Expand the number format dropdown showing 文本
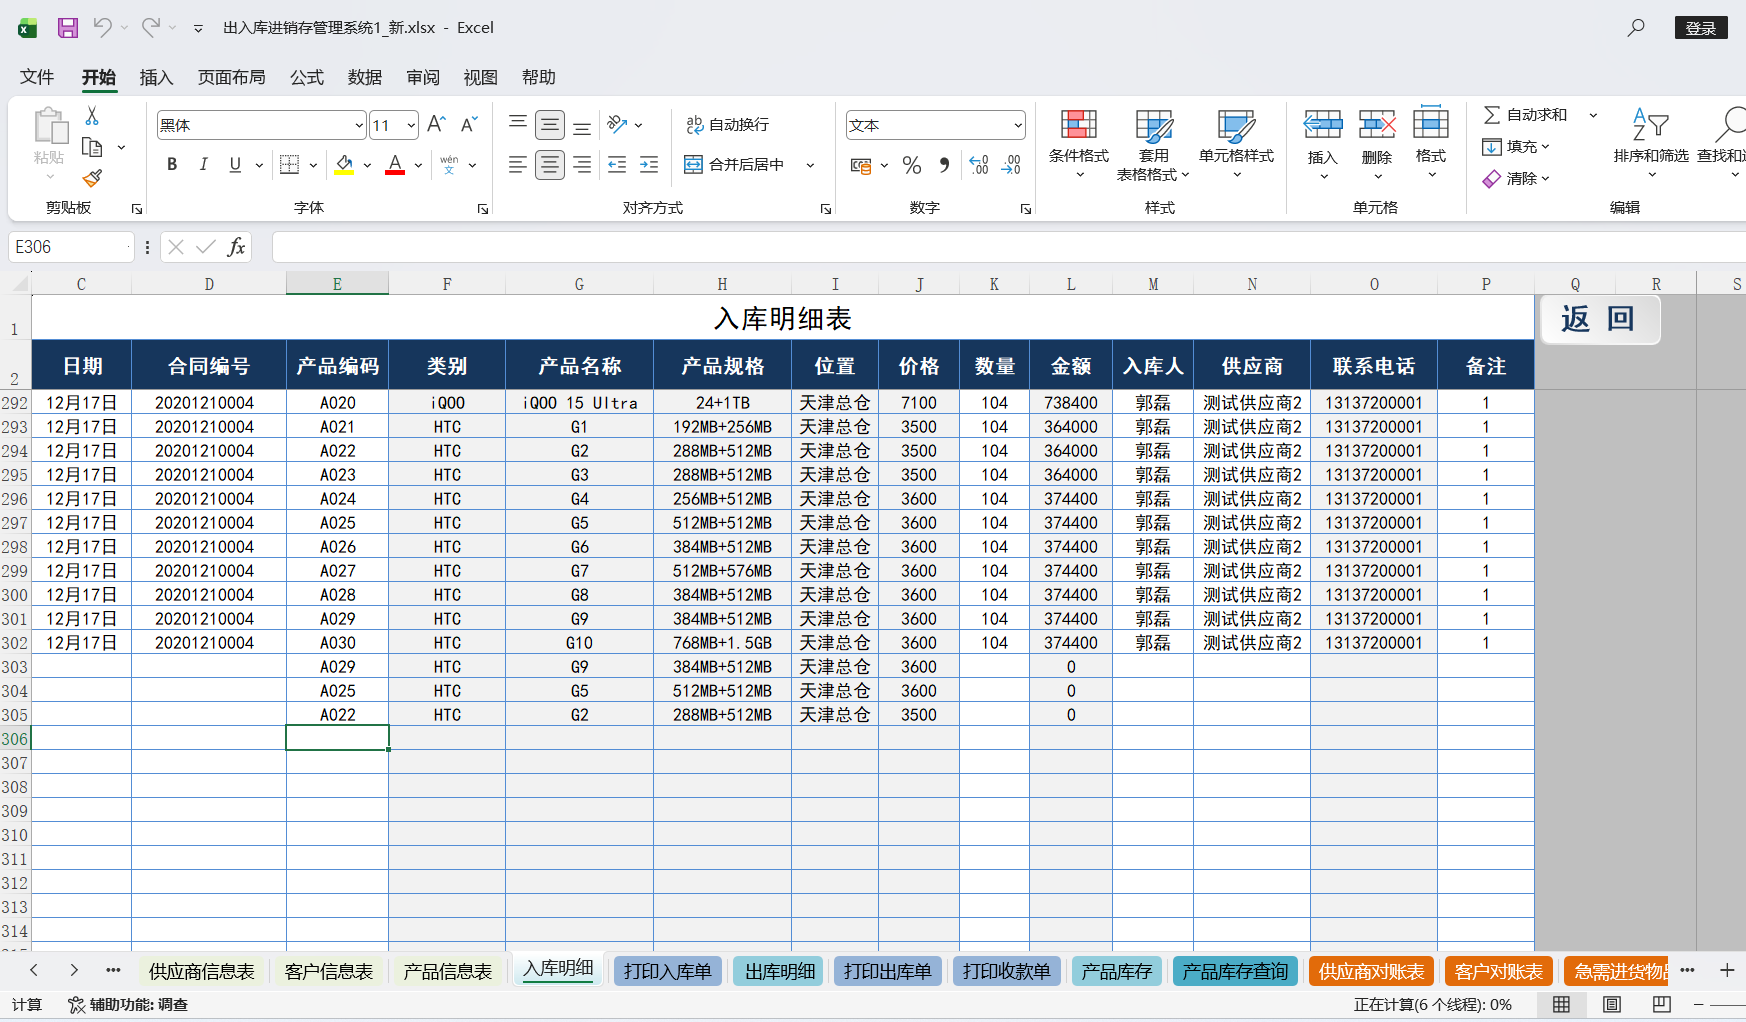 point(1018,125)
